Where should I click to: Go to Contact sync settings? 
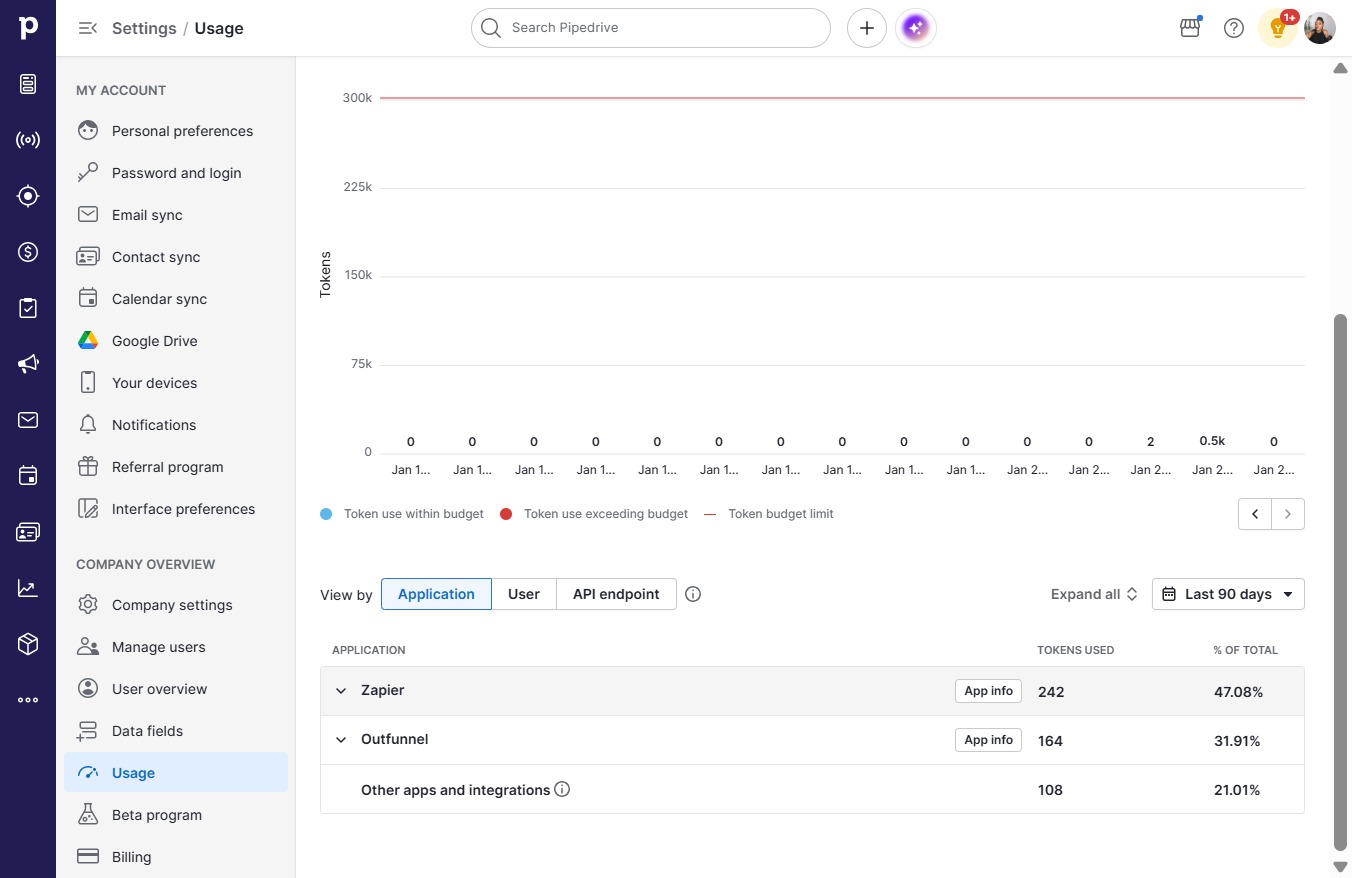[x=176, y=257]
